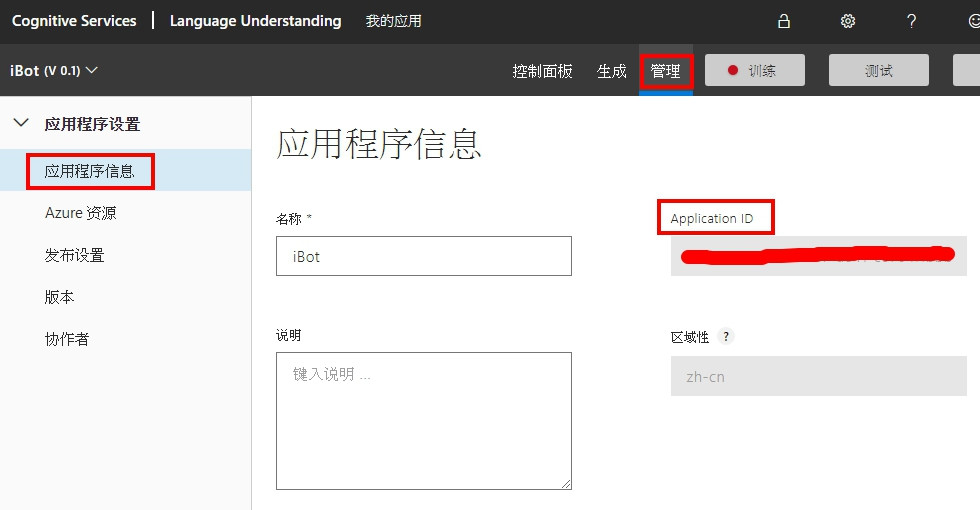Click the 应用程序设置 section header

pos(92,124)
